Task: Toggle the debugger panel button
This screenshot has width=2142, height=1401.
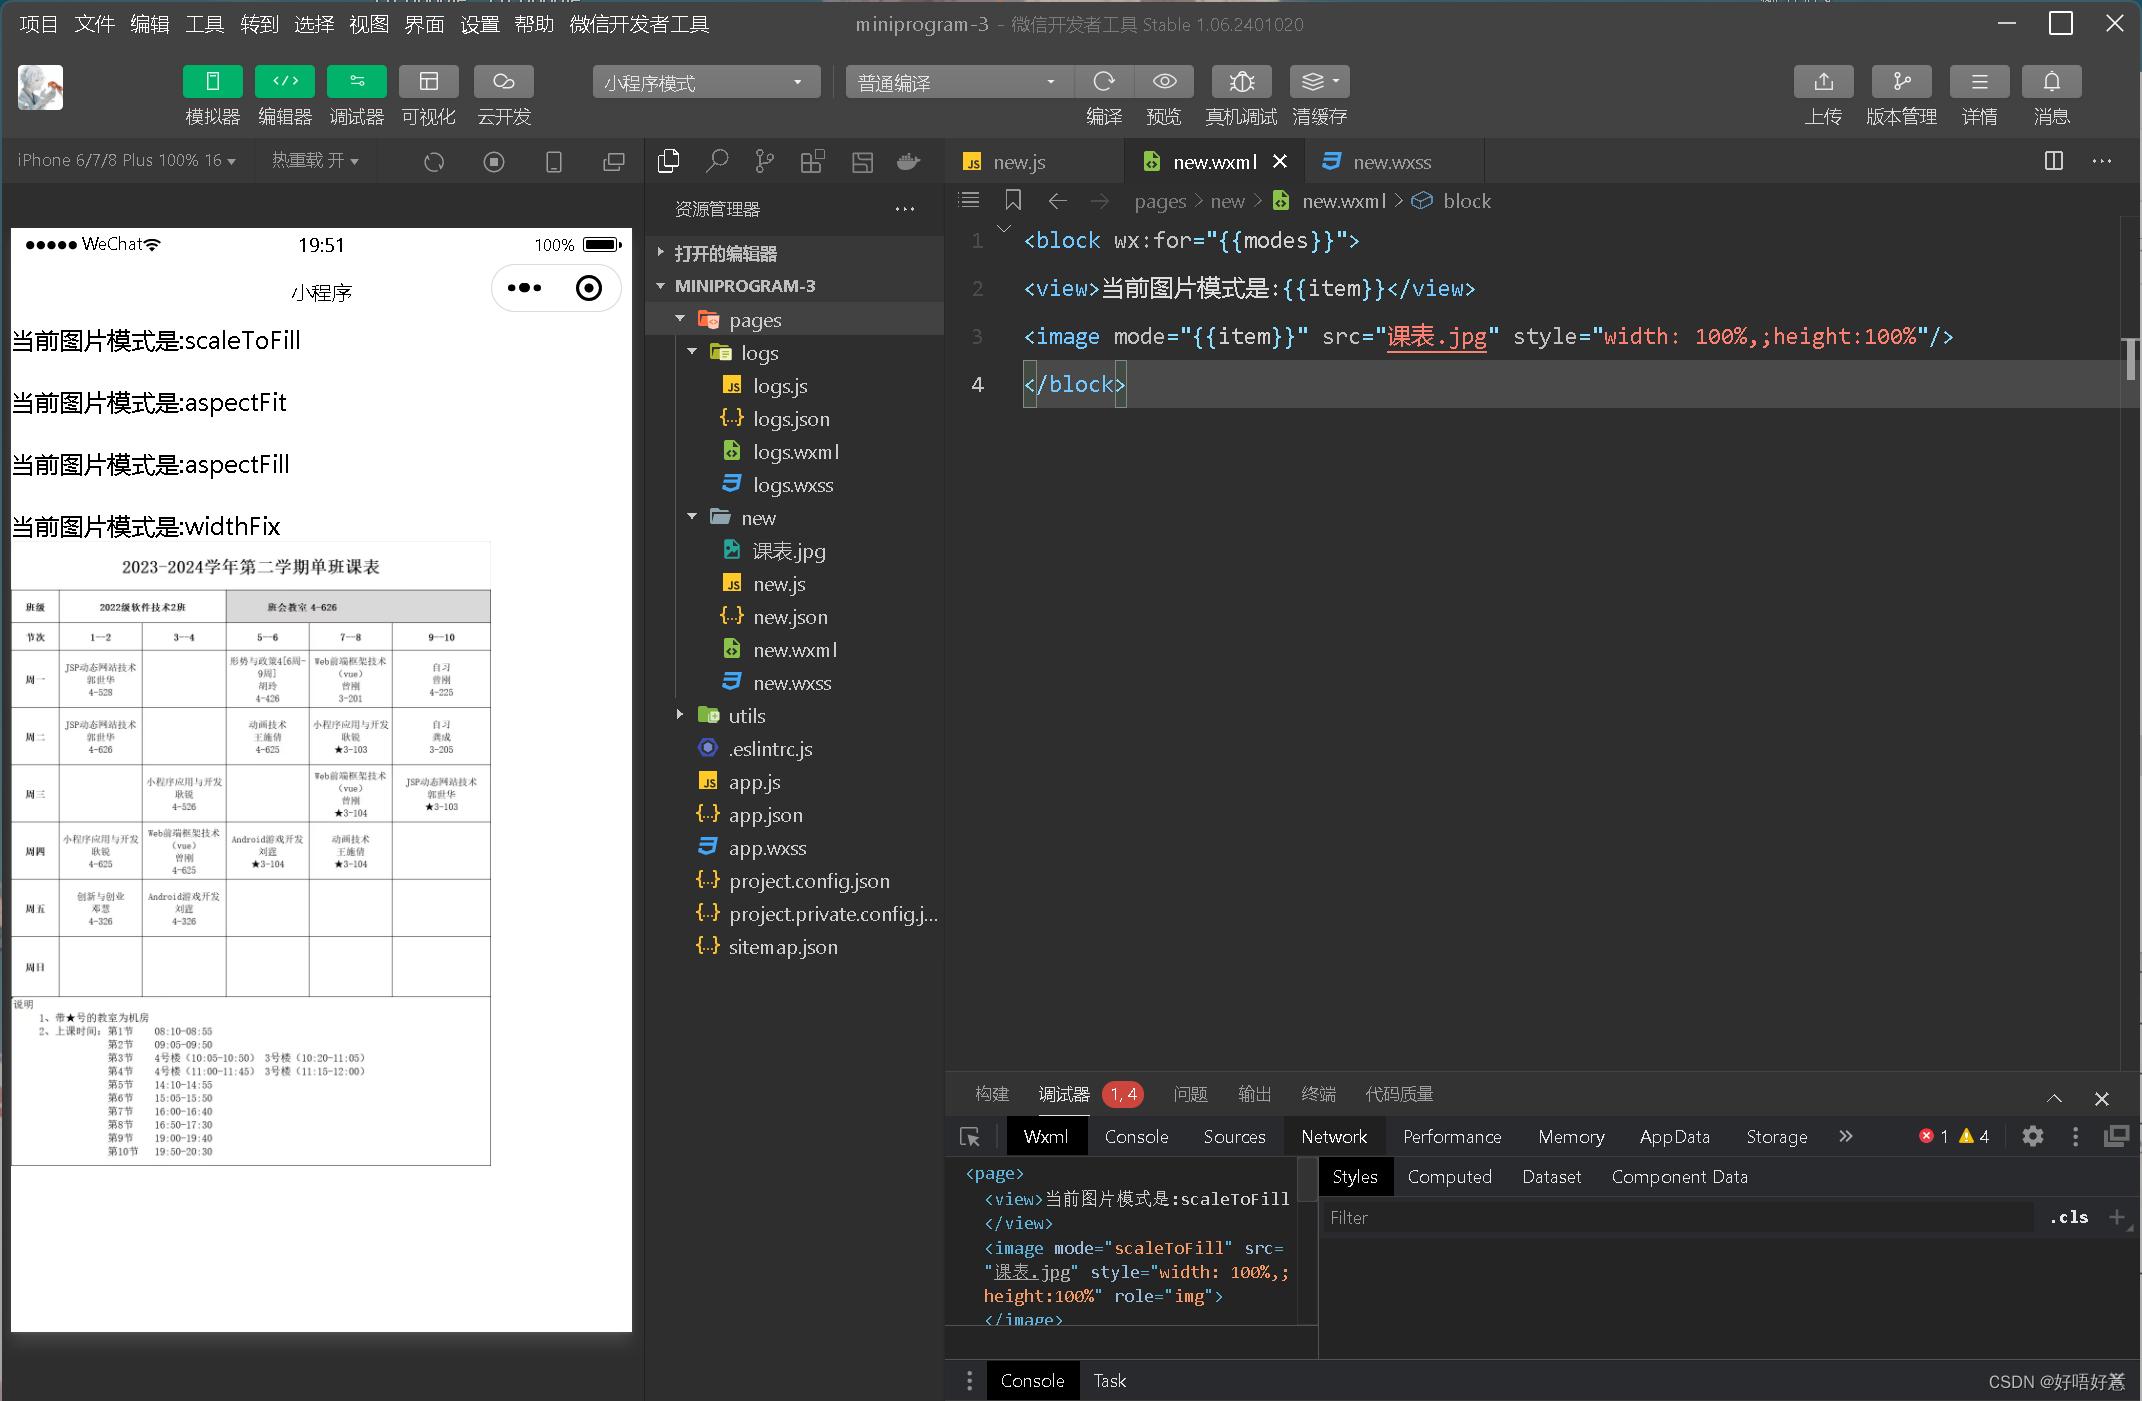Action: [357, 82]
